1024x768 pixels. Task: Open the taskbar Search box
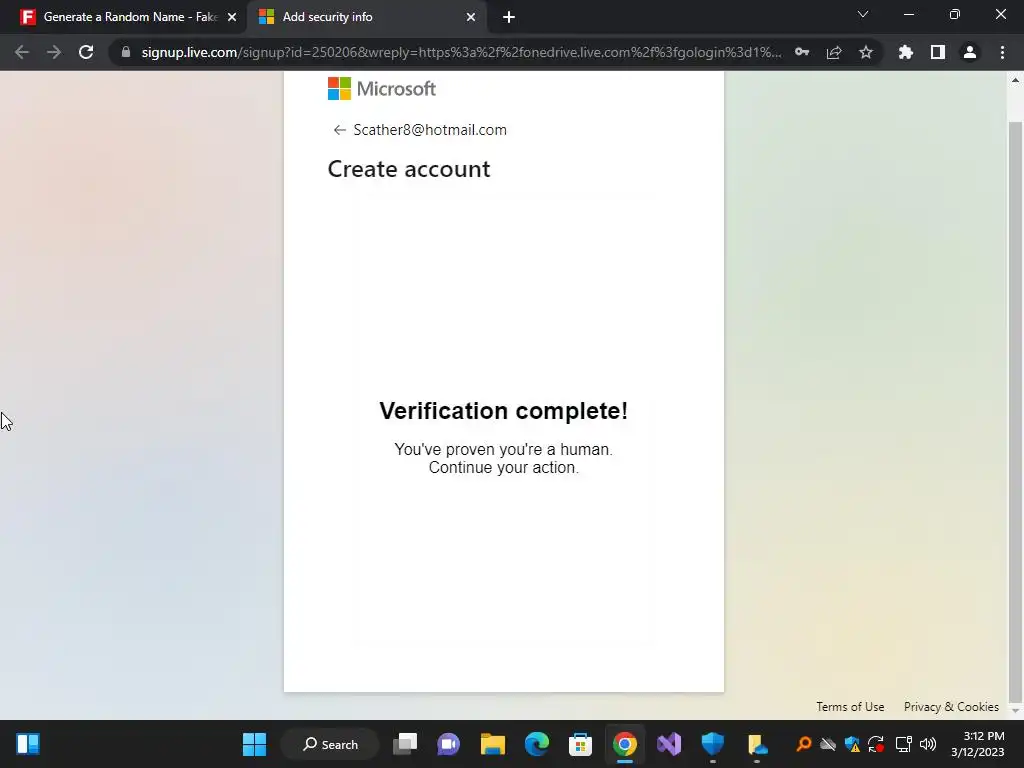330,744
